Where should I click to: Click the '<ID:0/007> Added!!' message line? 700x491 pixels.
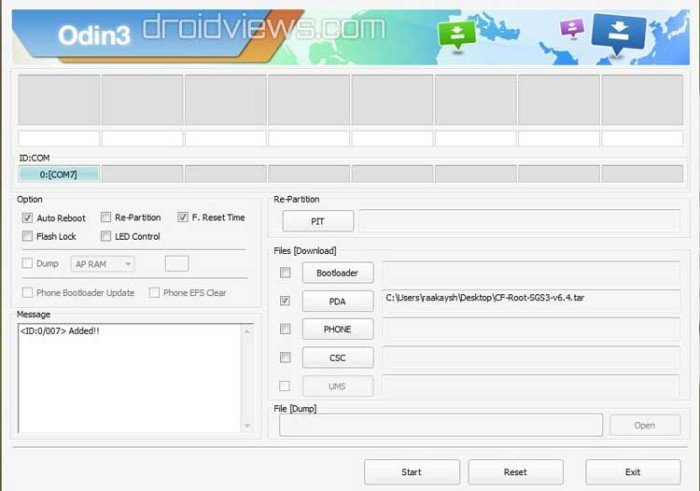60,331
